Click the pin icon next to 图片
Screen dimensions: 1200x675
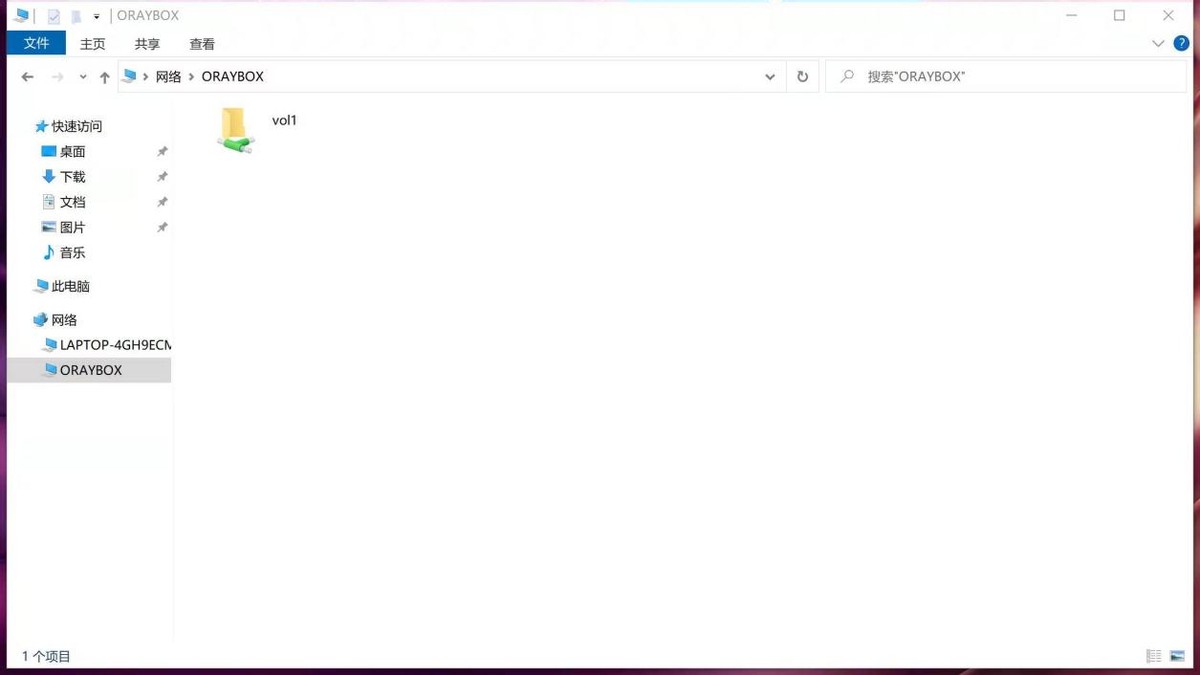click(x=162, y=228)
